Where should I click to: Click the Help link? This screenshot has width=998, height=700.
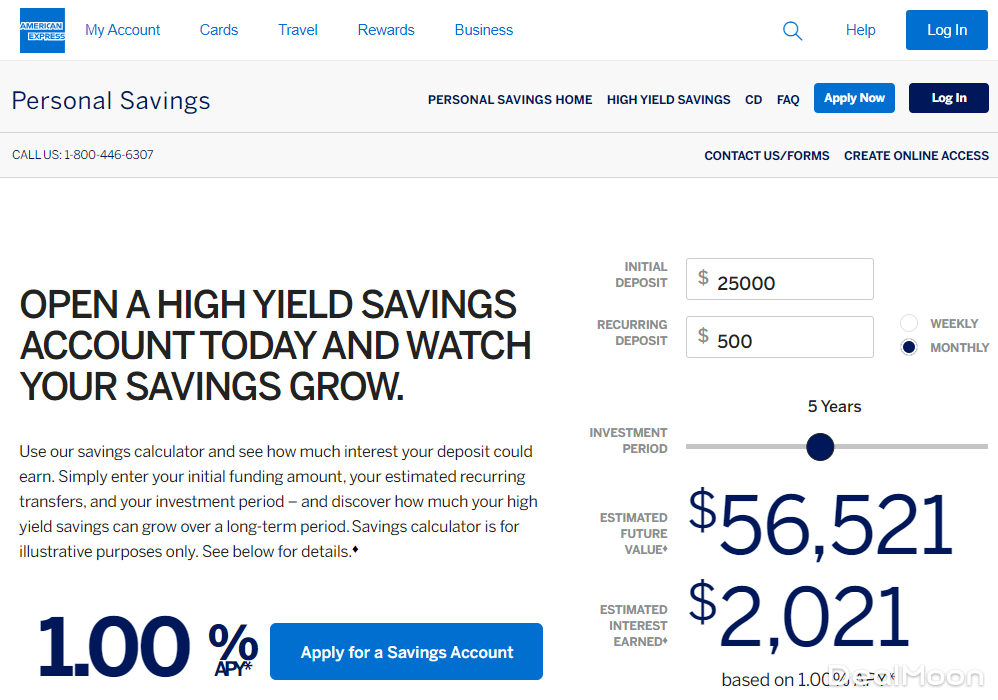point(860,30)
